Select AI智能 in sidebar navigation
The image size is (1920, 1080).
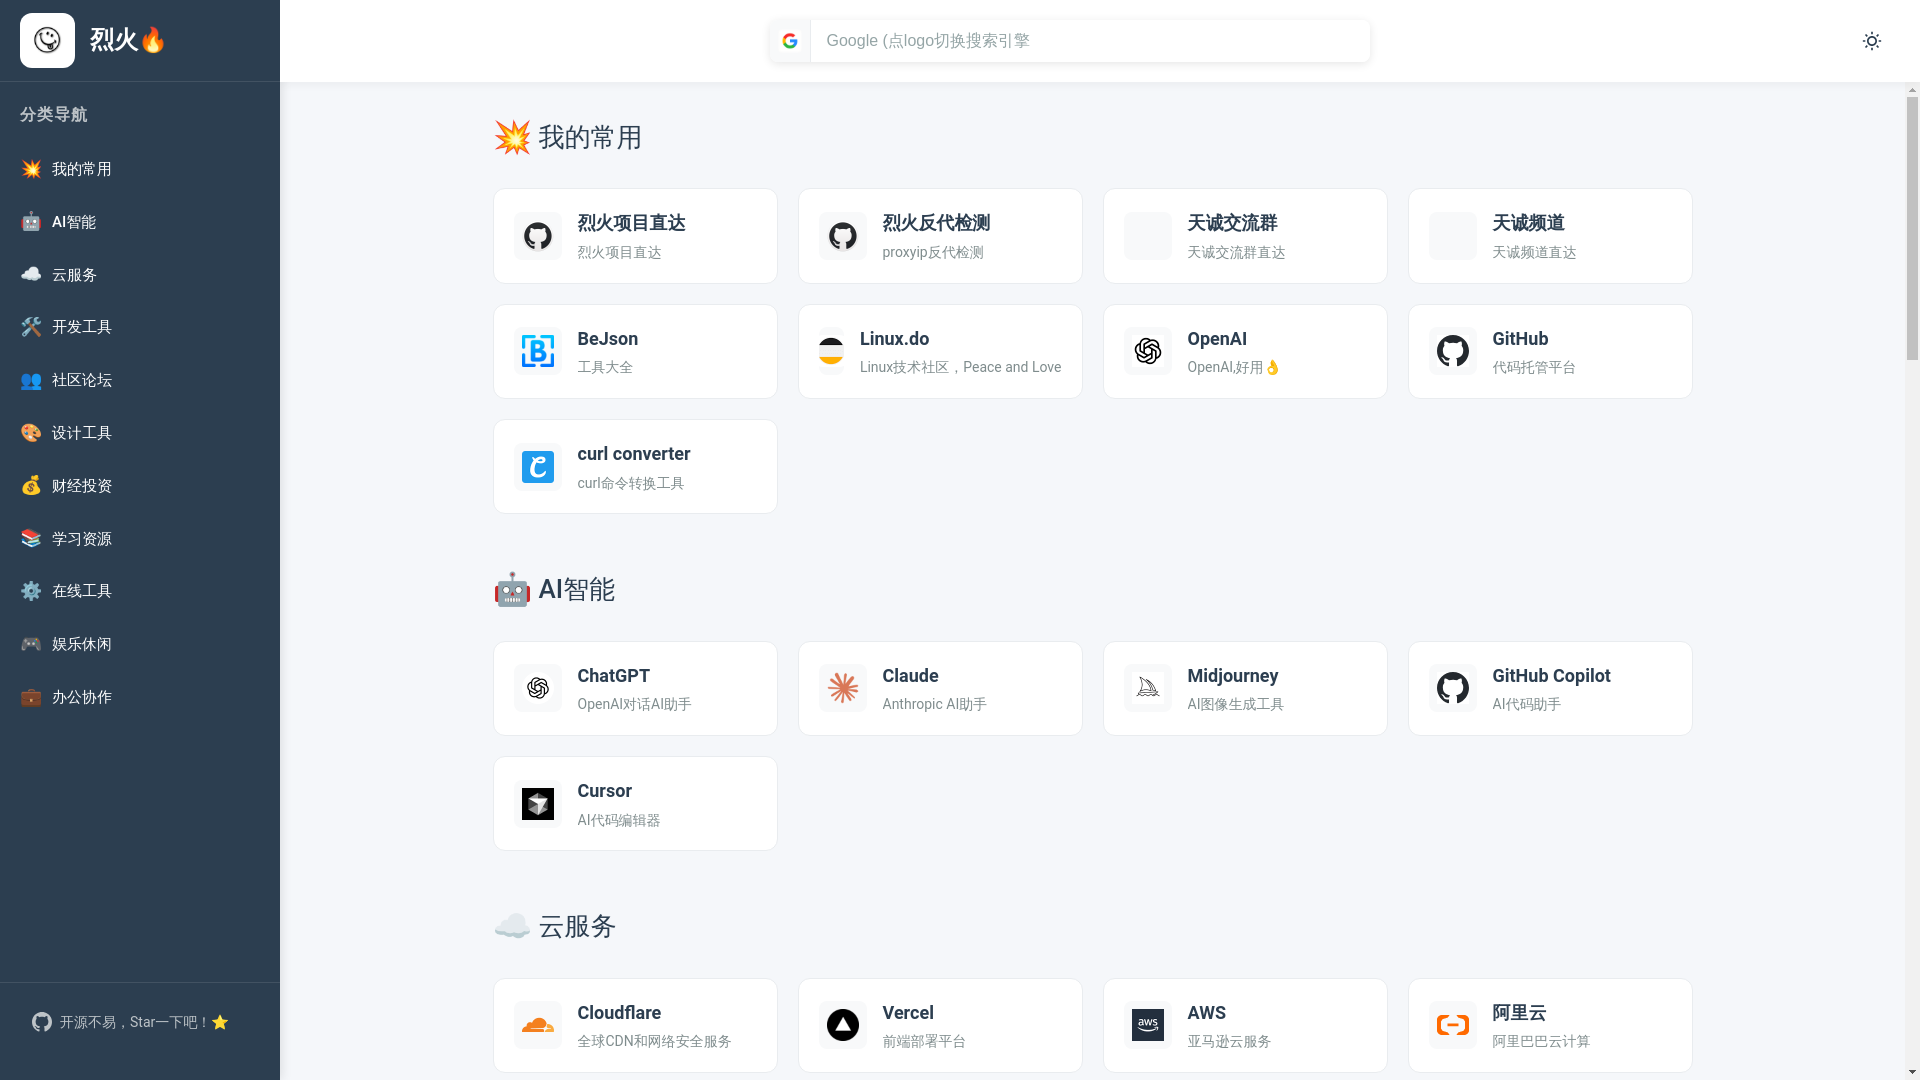pyautogui.click(x=140, y=222)
